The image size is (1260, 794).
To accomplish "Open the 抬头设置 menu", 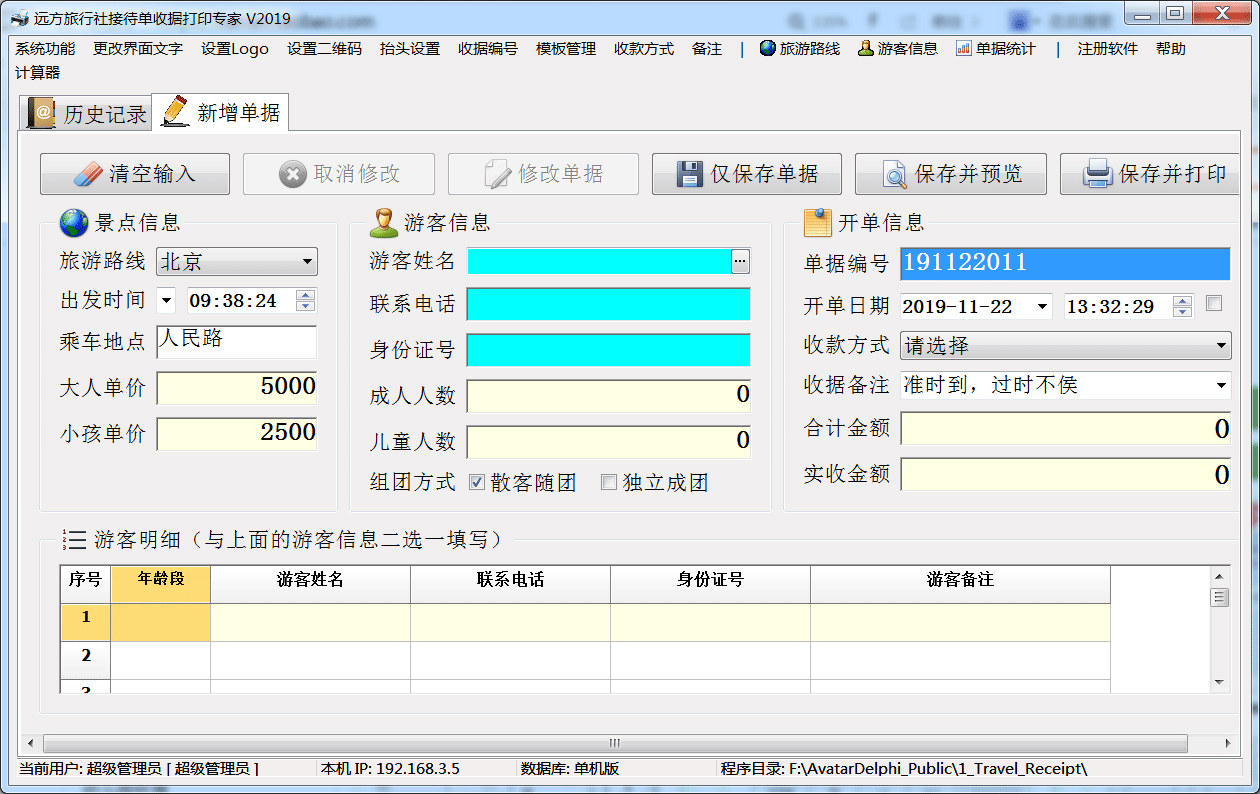I will tap(410, 48).
